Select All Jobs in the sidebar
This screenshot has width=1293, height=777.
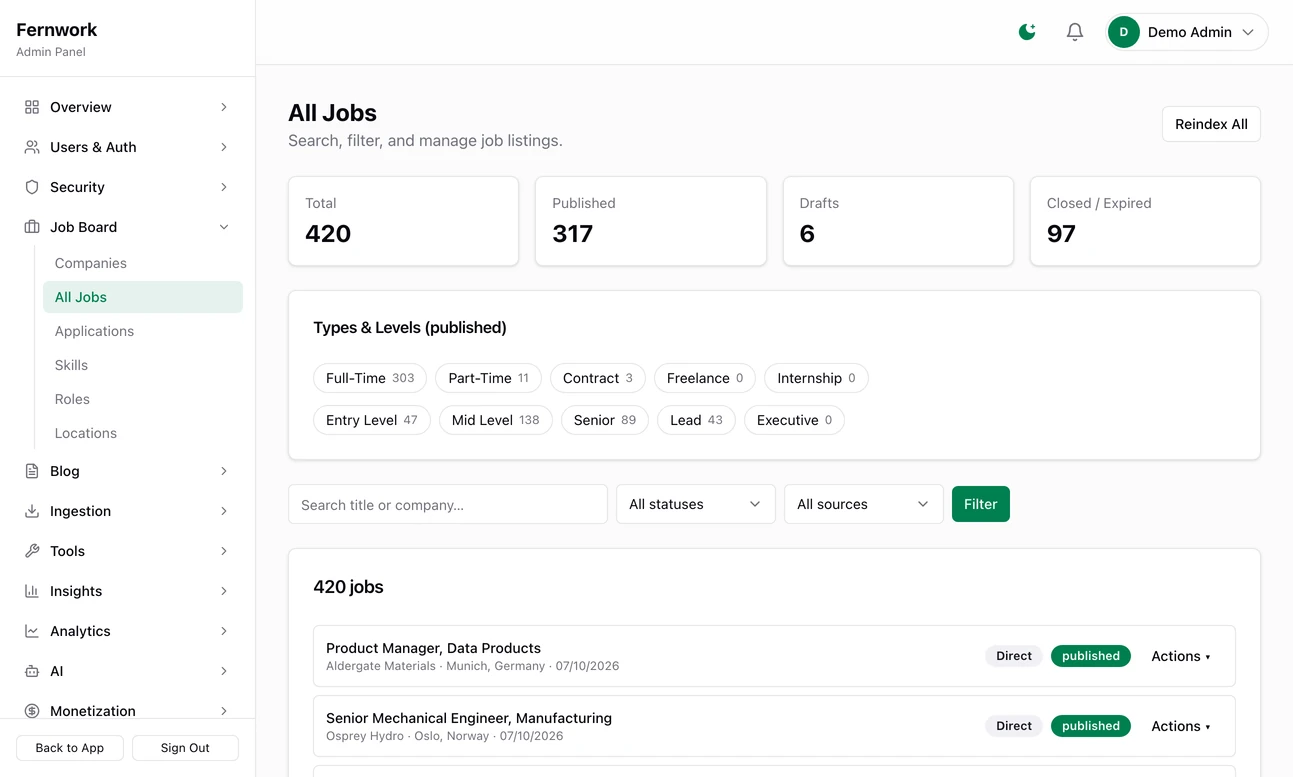(143, 297)
